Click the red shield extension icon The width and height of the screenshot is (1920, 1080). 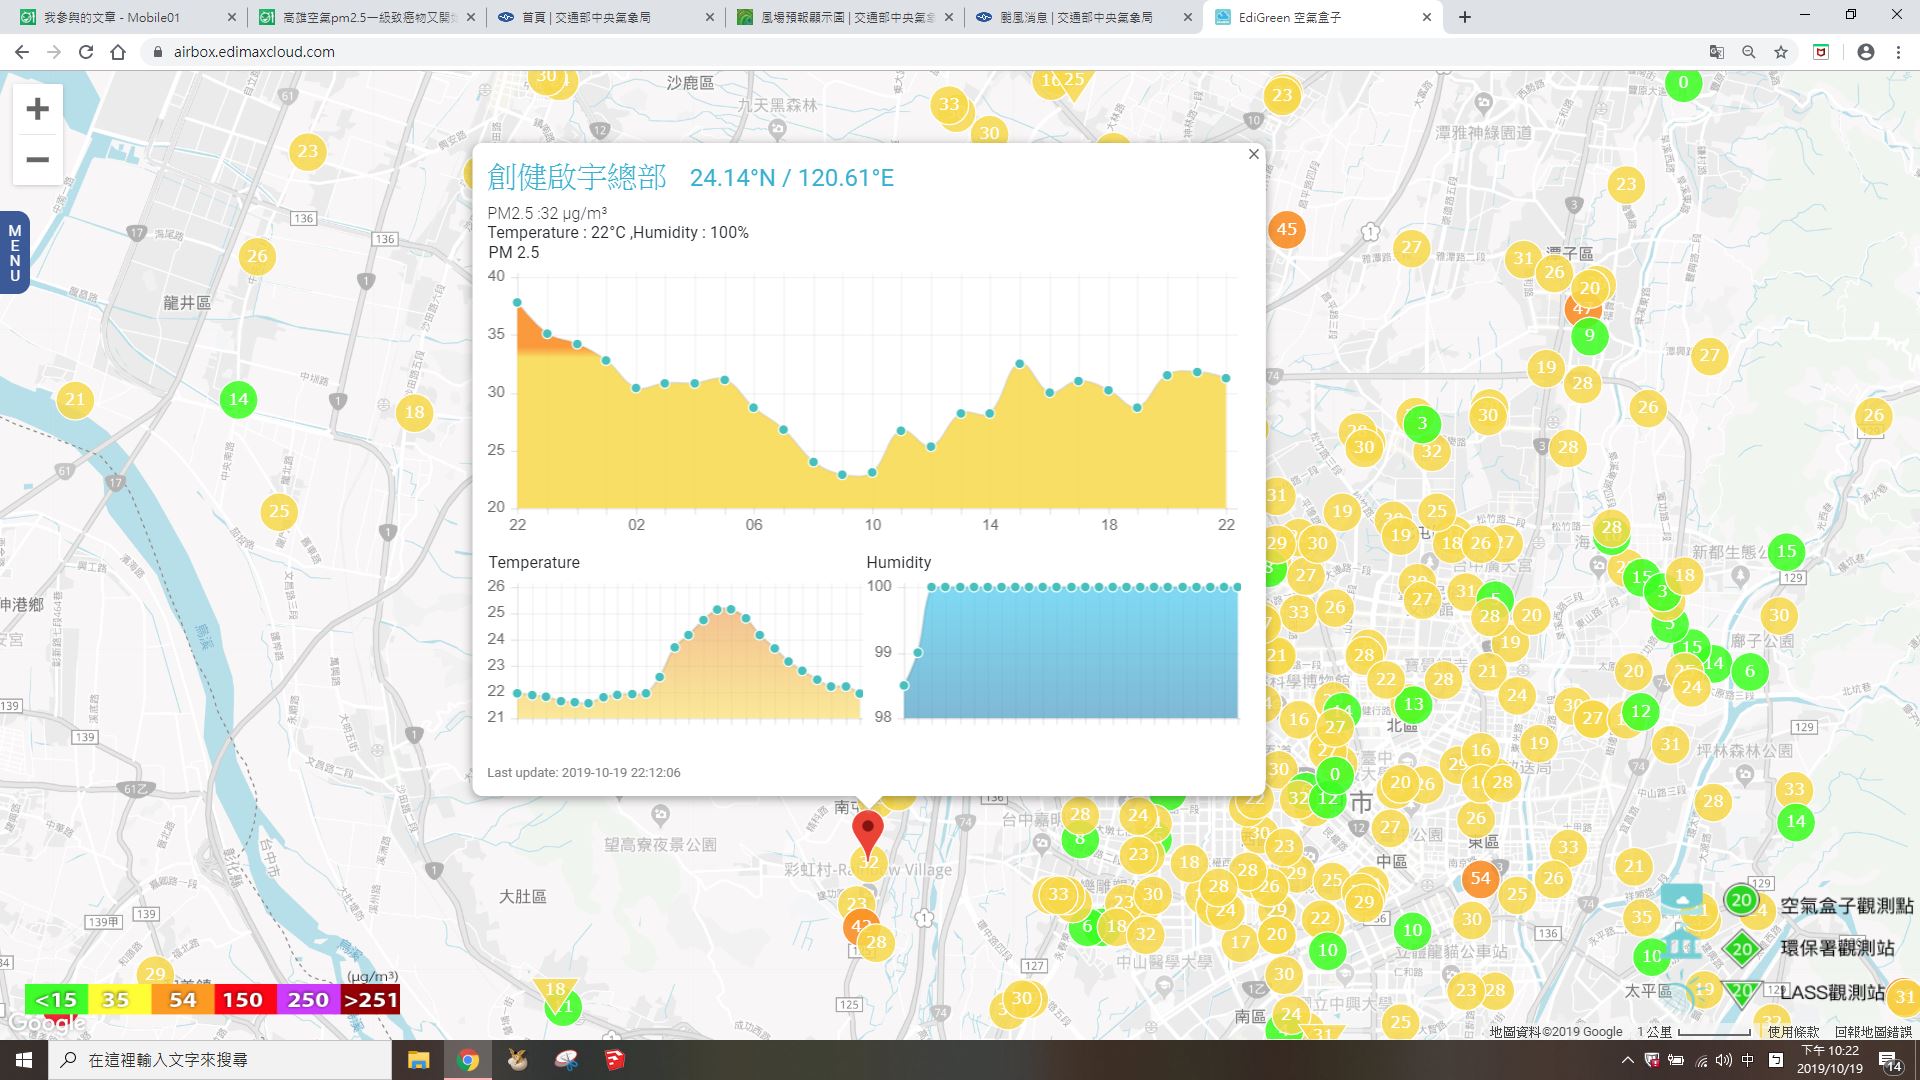coord(1821,52)
